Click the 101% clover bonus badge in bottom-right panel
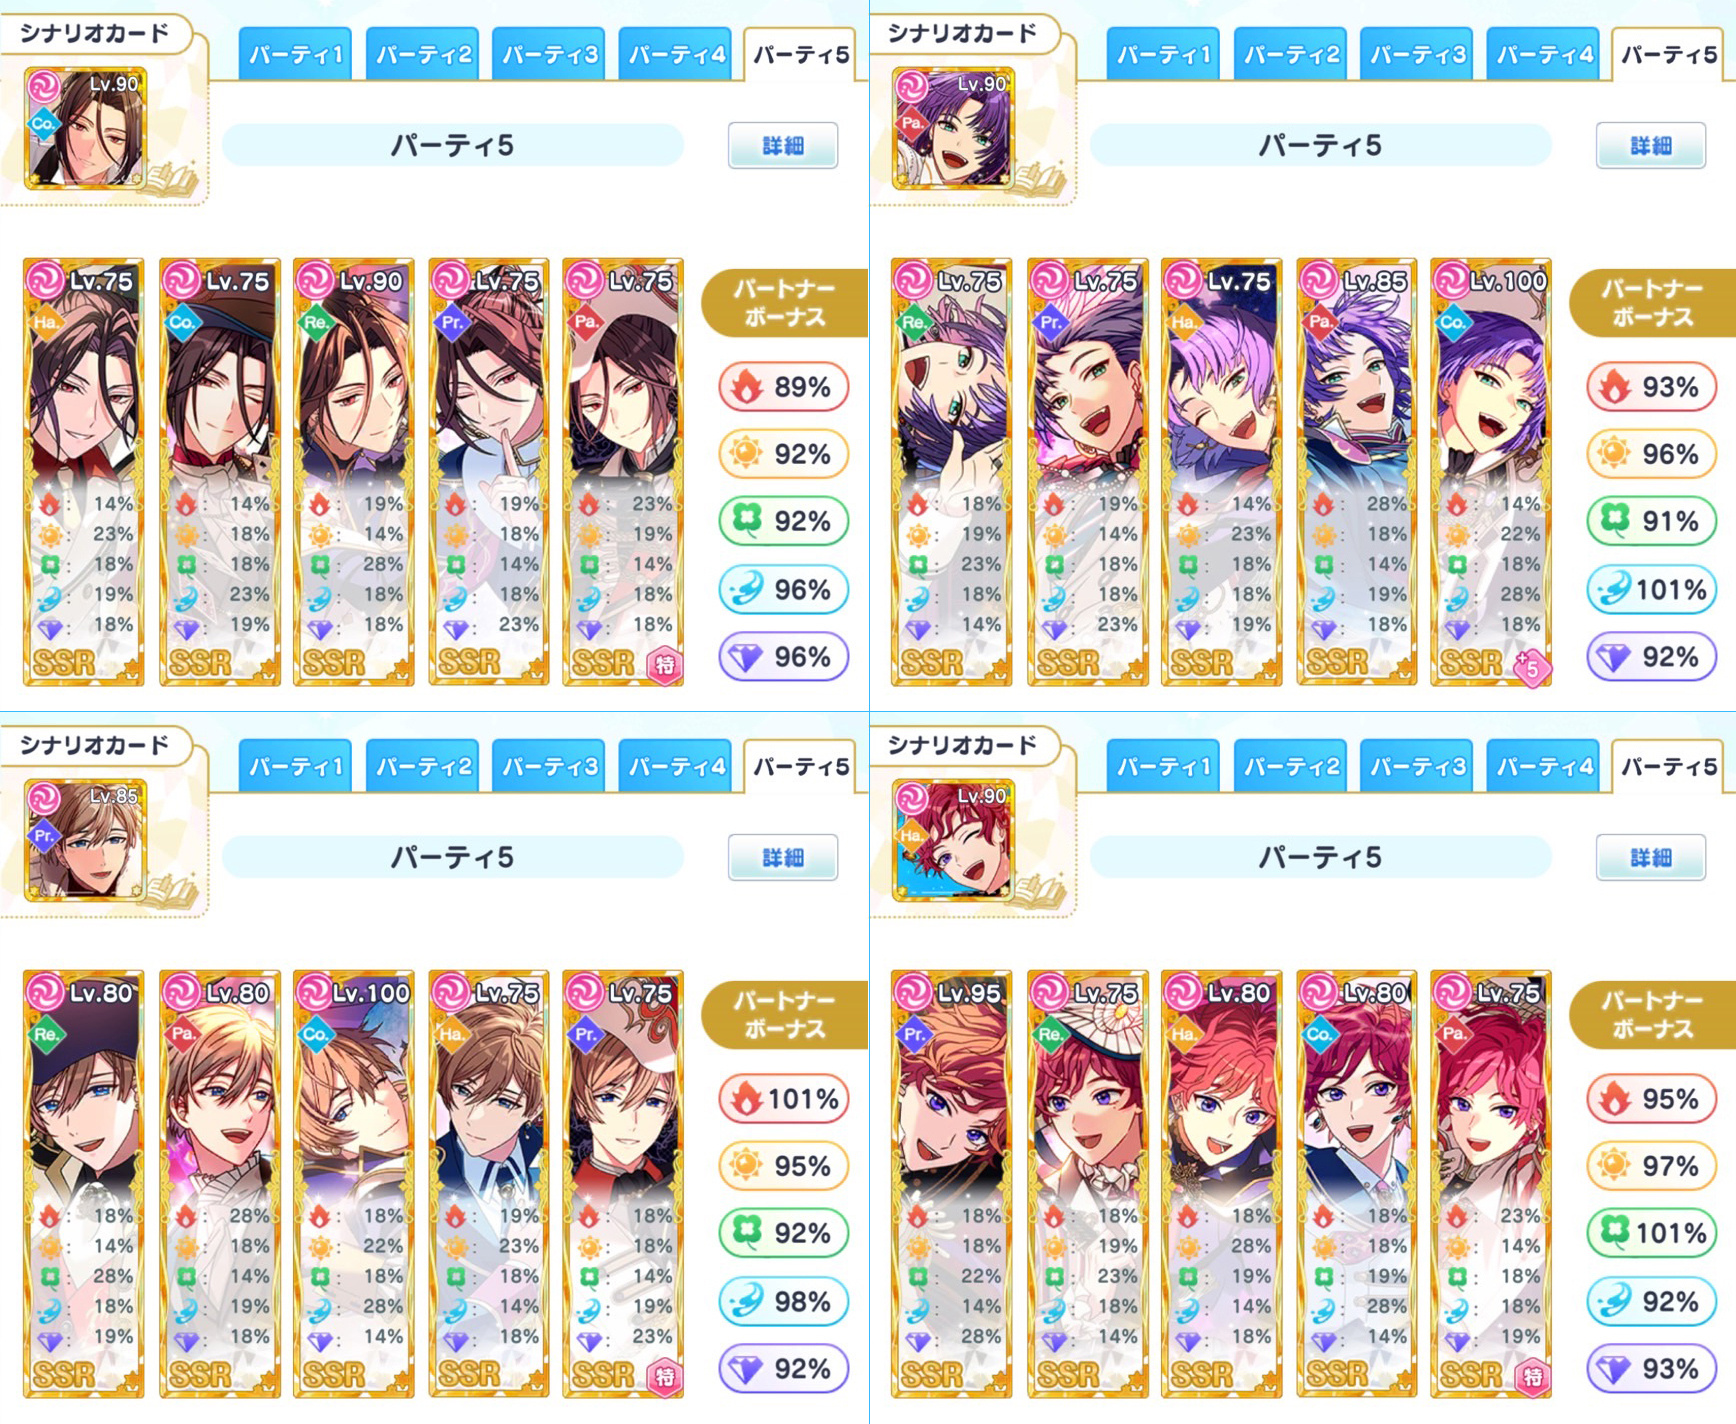This screenshot has width=1736, height=1424. click(x=1651, y=1233)
